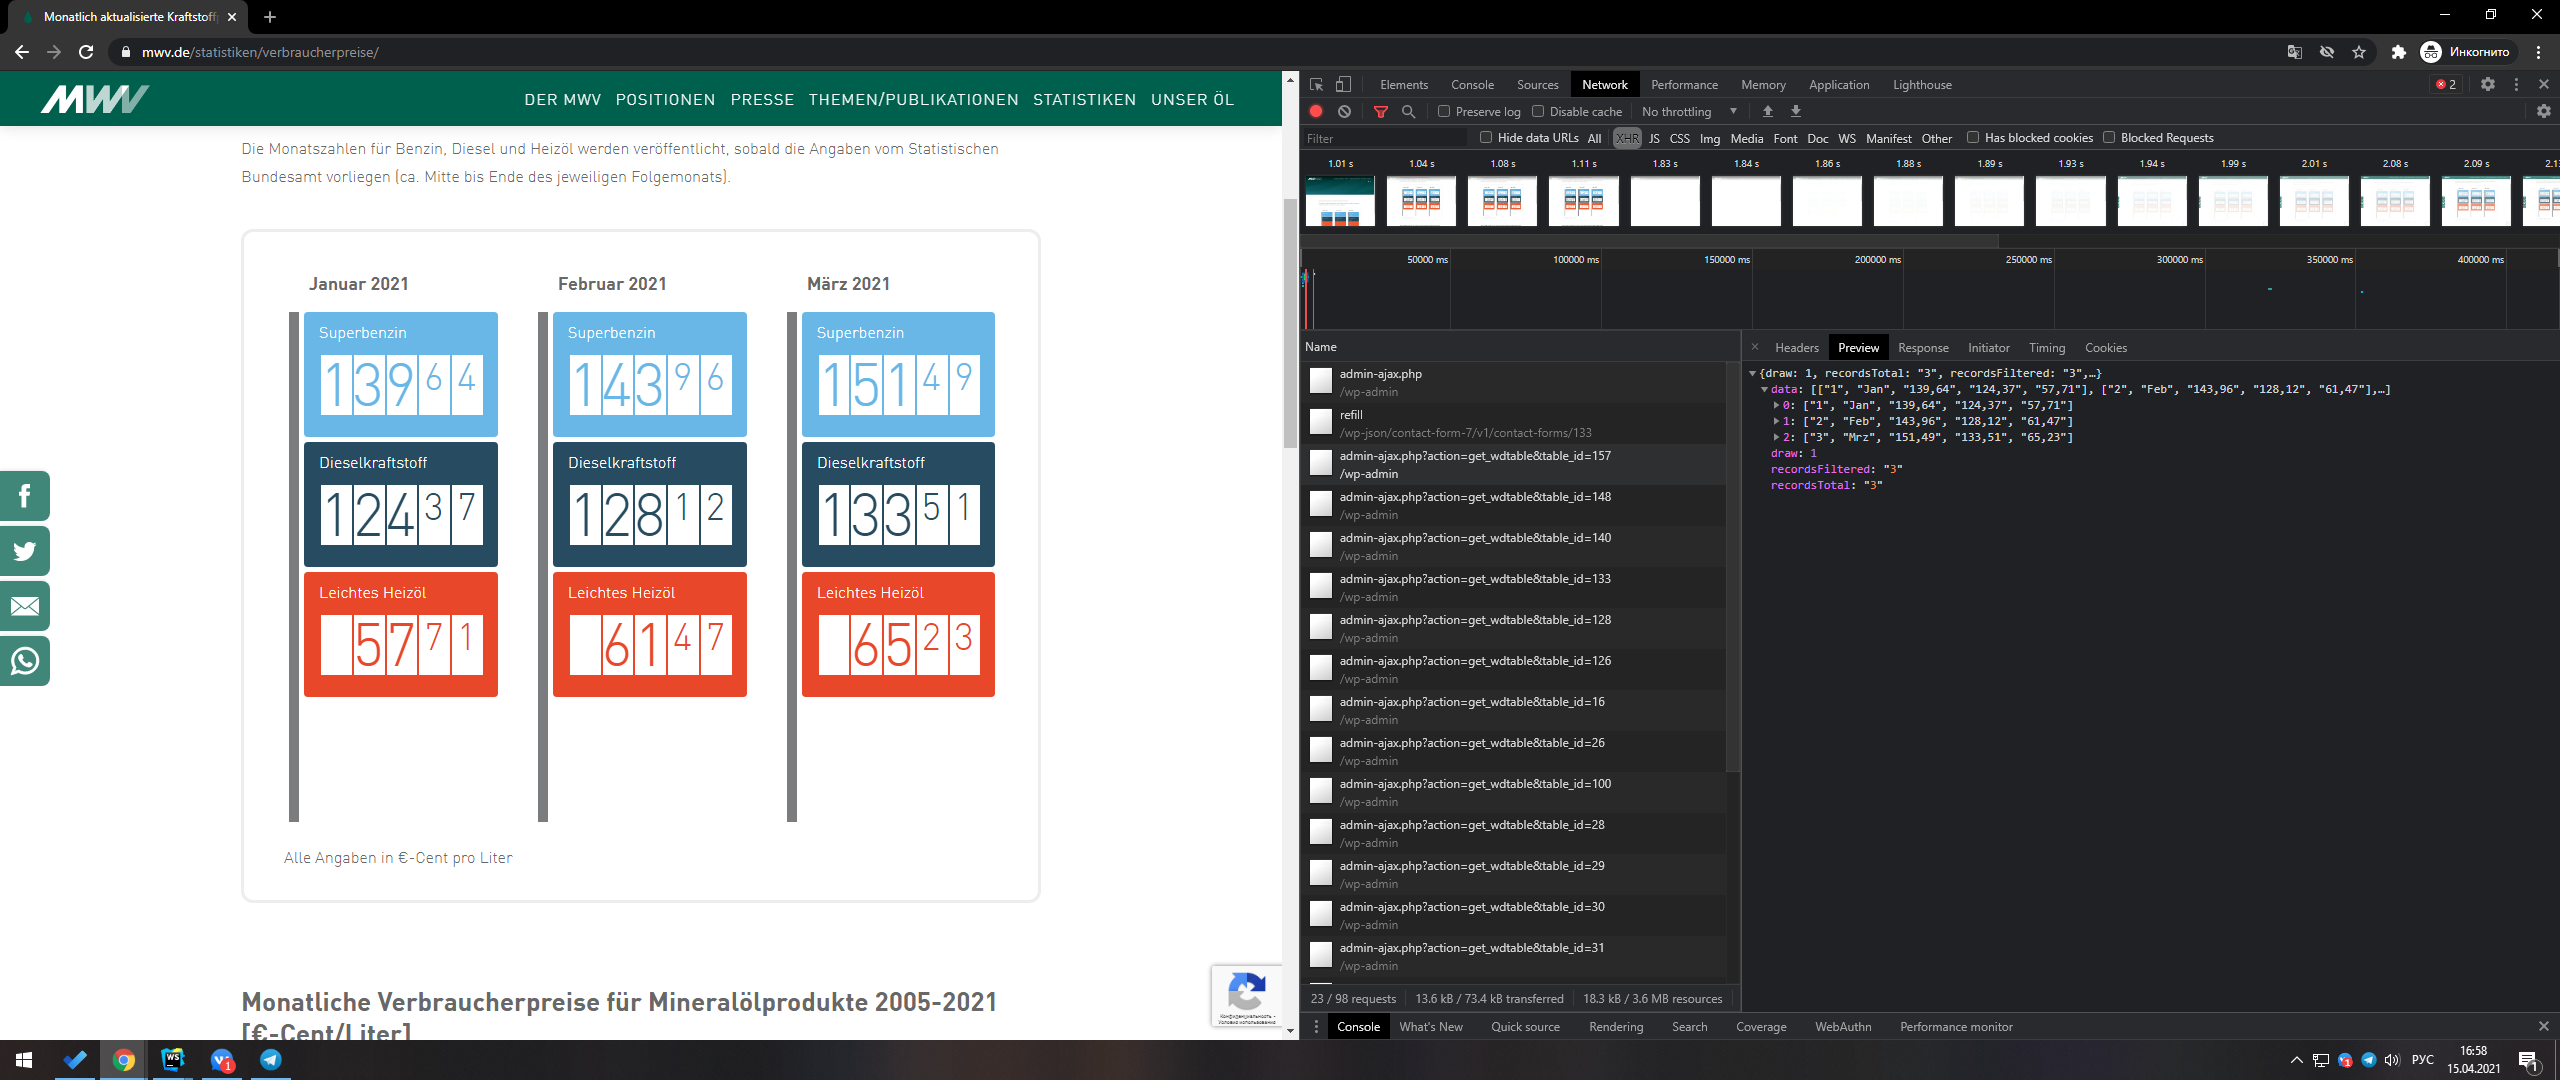
Task: Open the Response tab
Action: [x=1923, y=348]
